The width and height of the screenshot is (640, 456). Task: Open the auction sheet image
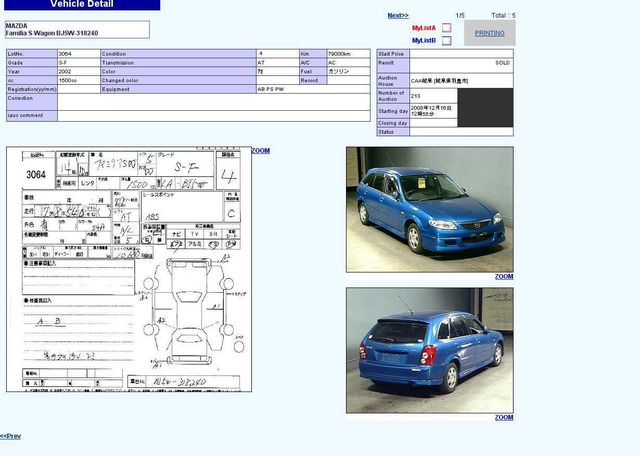click(129, 269)
